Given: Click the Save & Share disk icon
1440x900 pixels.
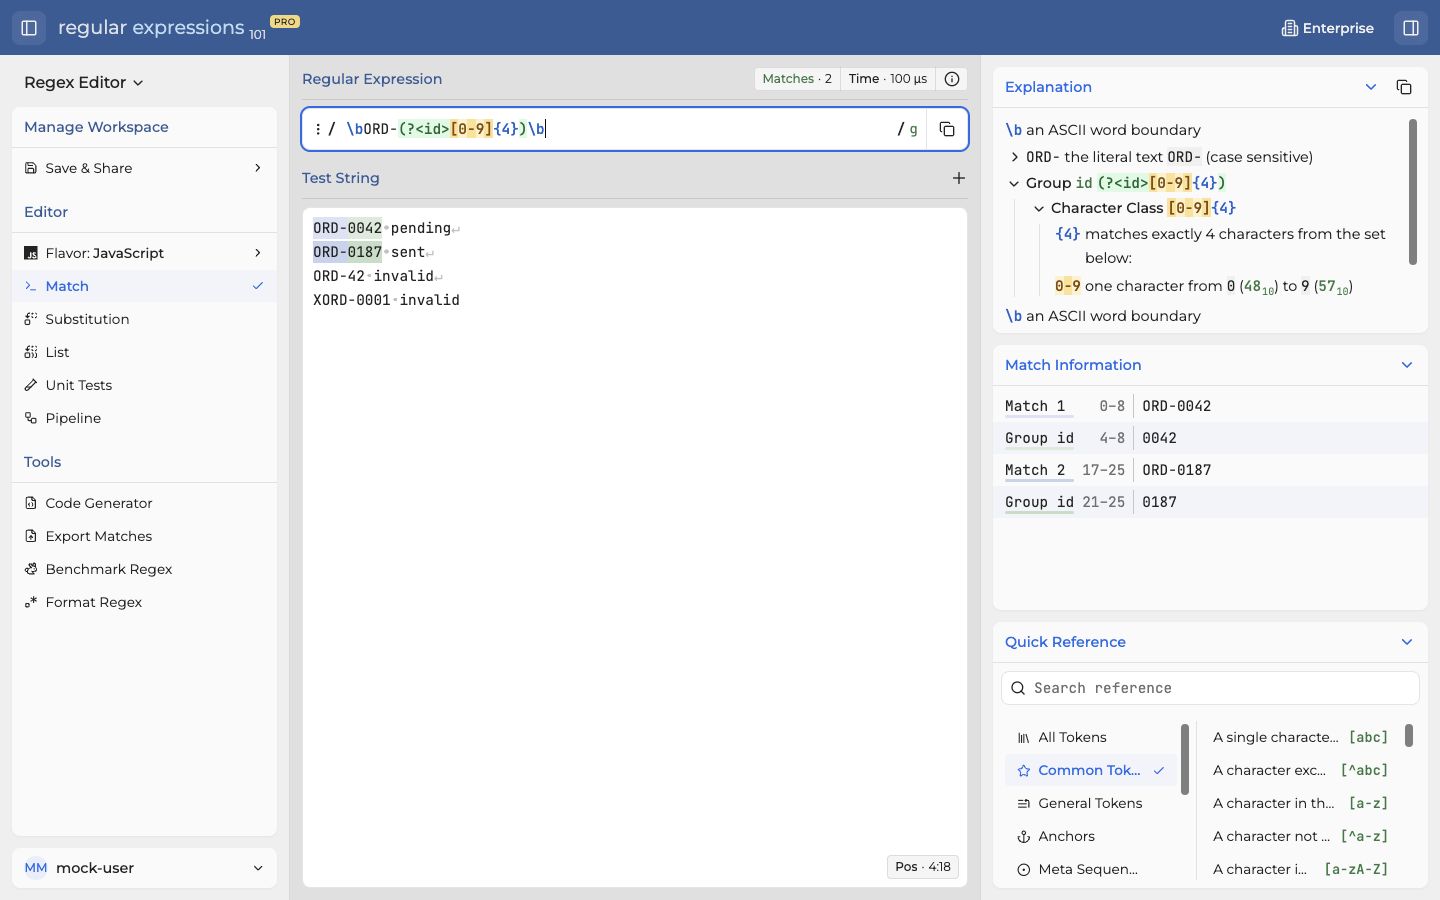Looking at the screenshot, I should [31, 168].
